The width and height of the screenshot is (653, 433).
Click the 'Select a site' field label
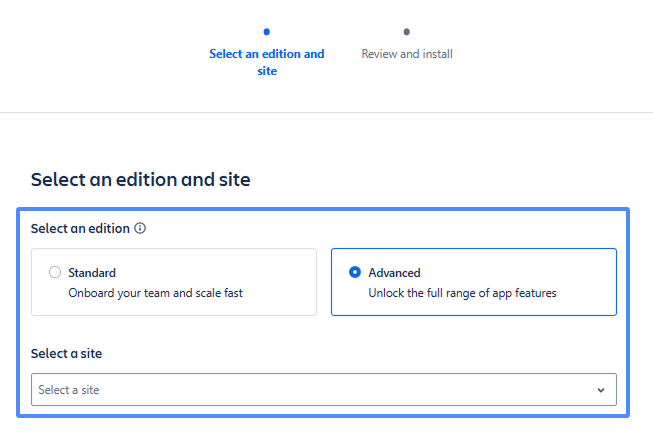pos(66,353)
